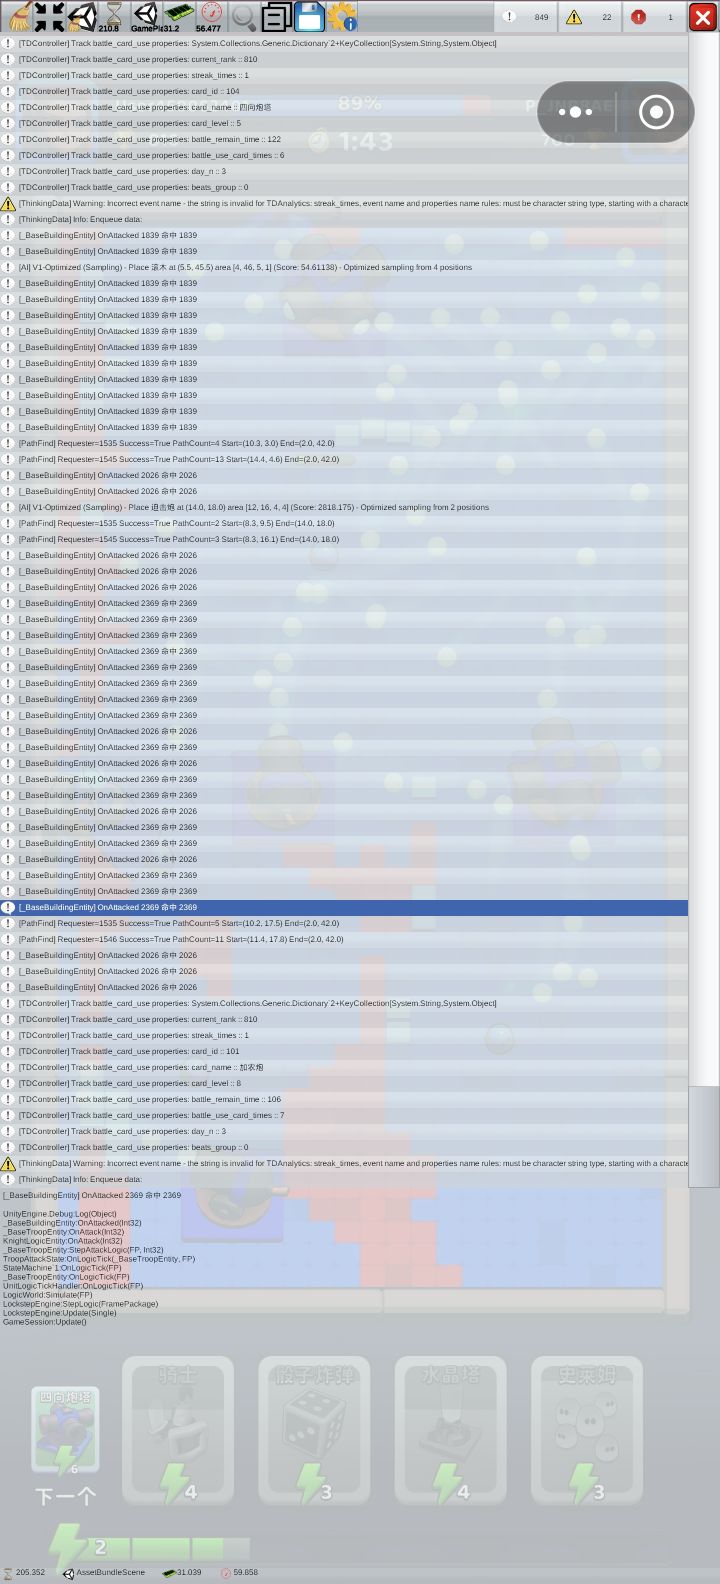Viewport: 720px width, 1584px height.
Task: Pick the 骑士 knight card
Action: (x=178, y=1430)
